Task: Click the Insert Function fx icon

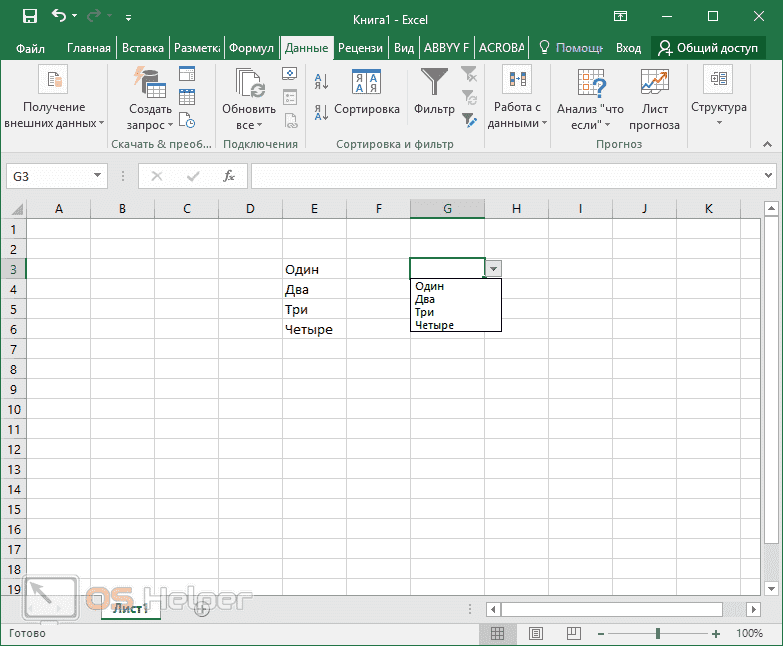Action: (x=228, y=176)
